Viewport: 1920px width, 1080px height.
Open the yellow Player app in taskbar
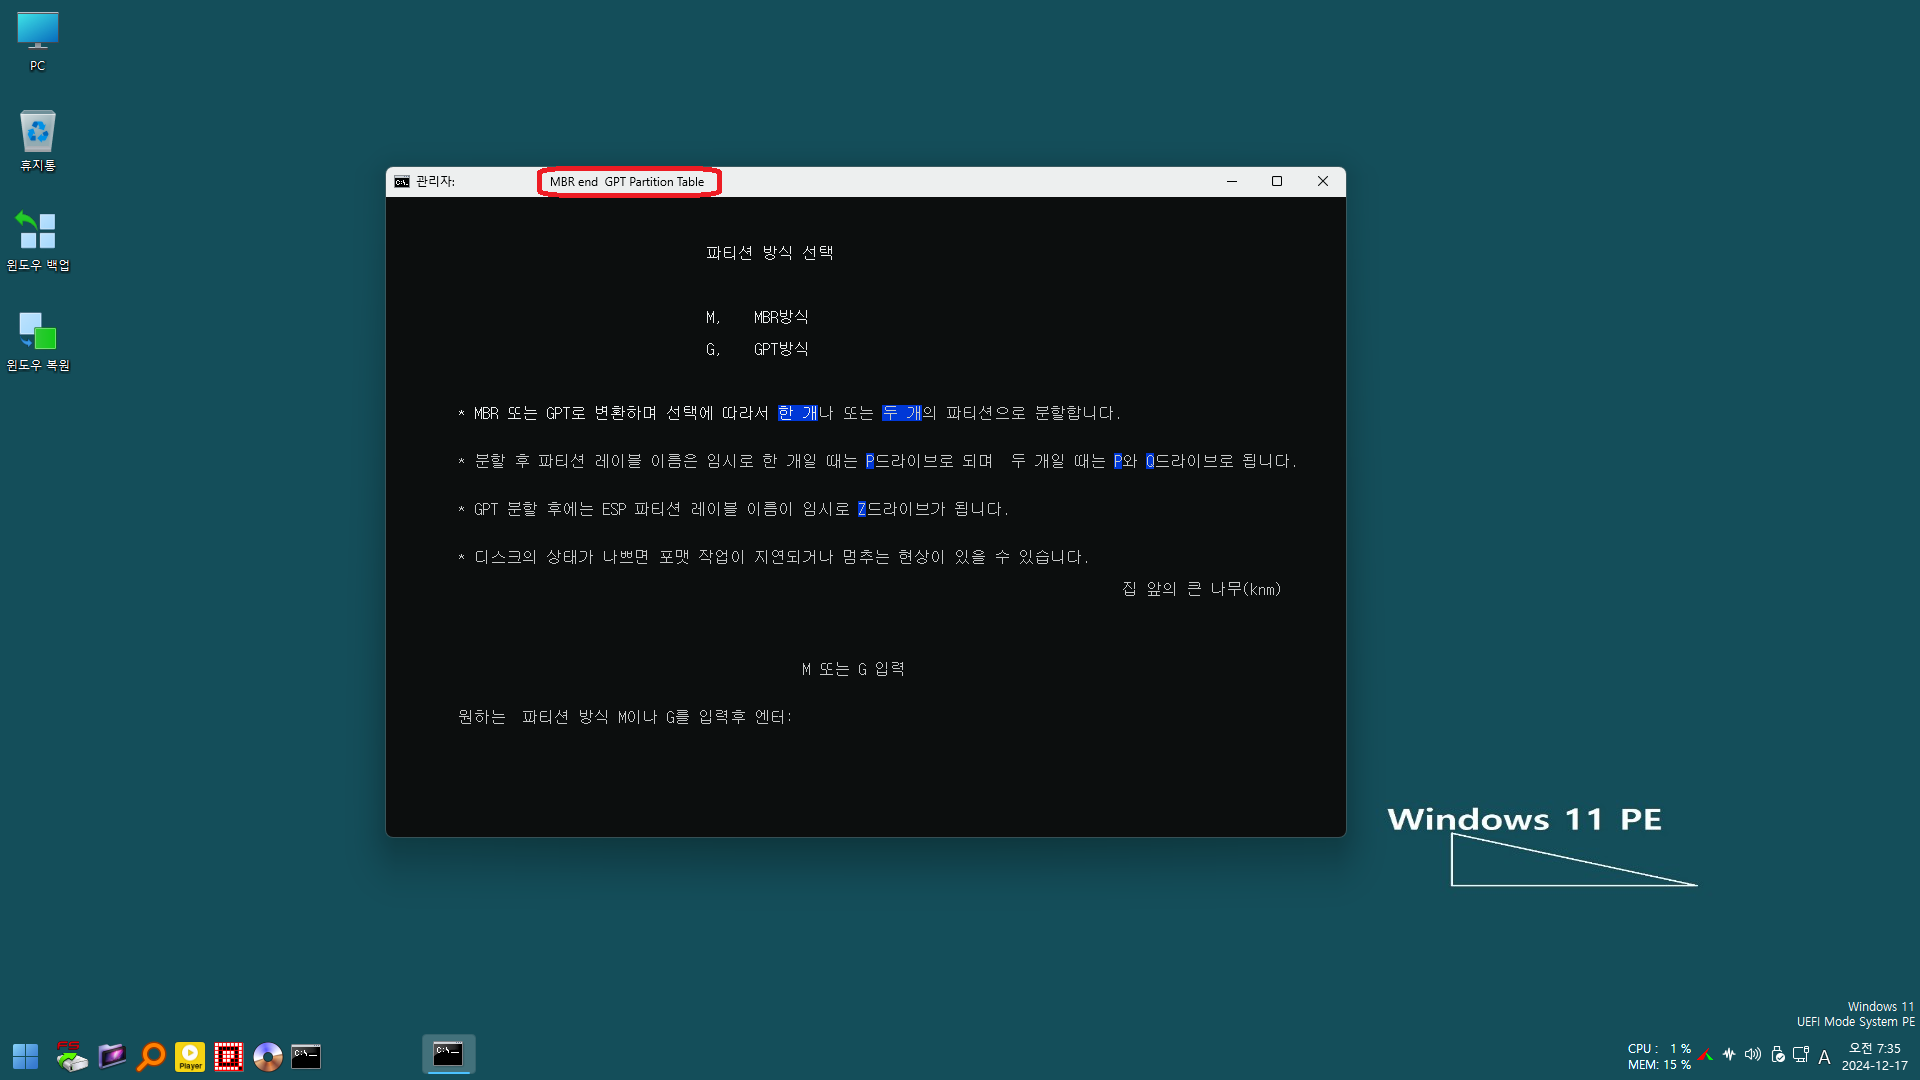[190, 1056]
